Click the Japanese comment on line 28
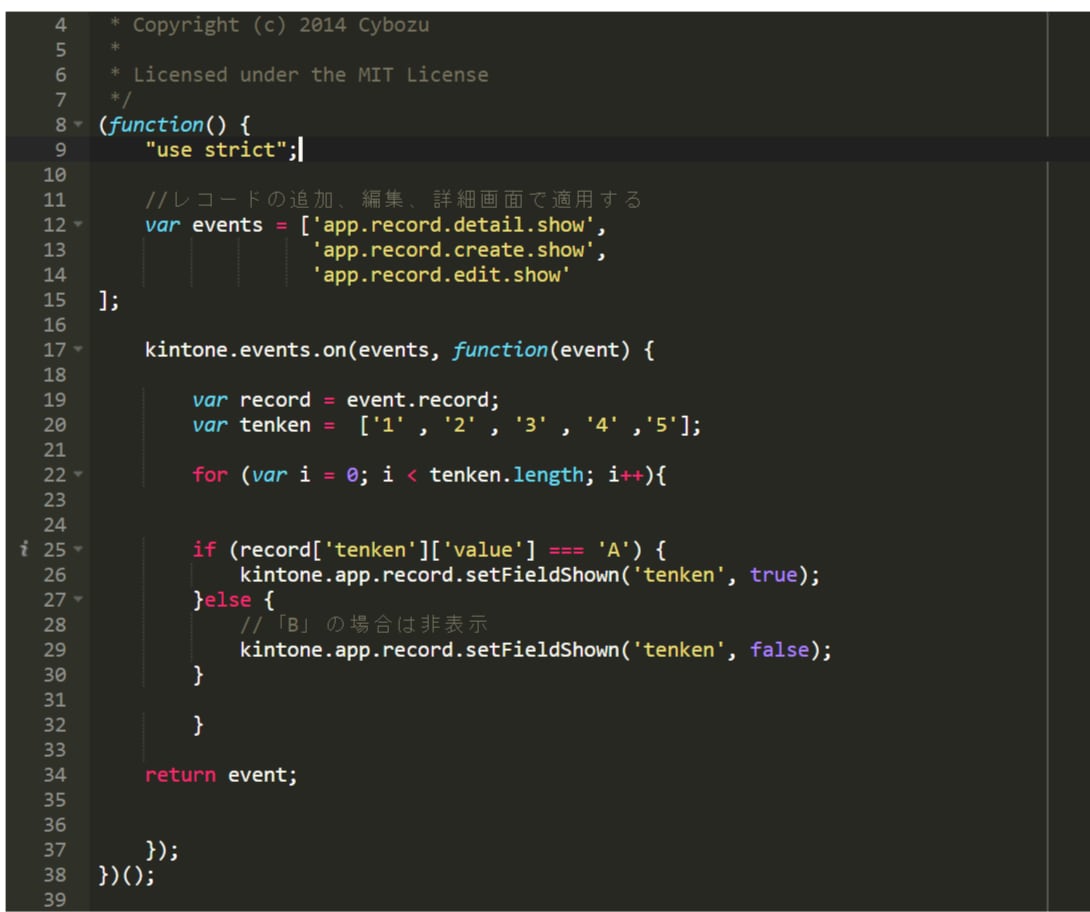 click(x=364, y=625)
